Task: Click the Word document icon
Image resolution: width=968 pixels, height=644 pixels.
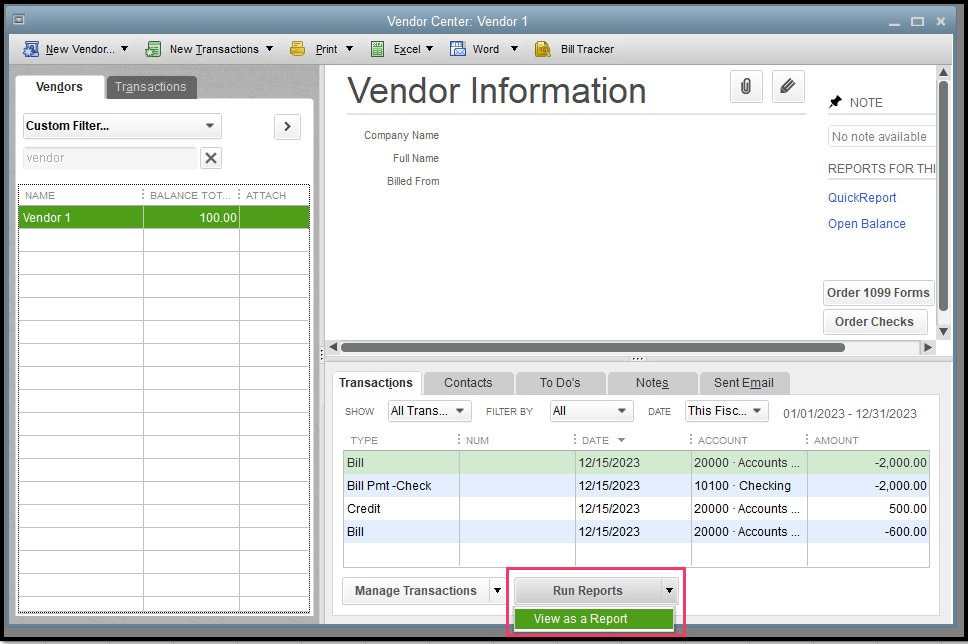Action: click(x=457, y=49)
